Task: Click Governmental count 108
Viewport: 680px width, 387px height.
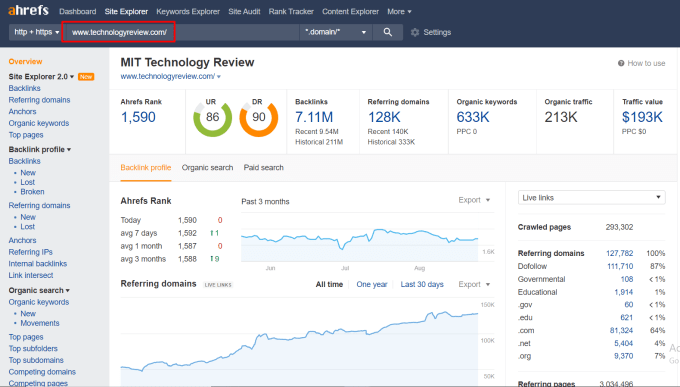Action: (x=627, y=279)
